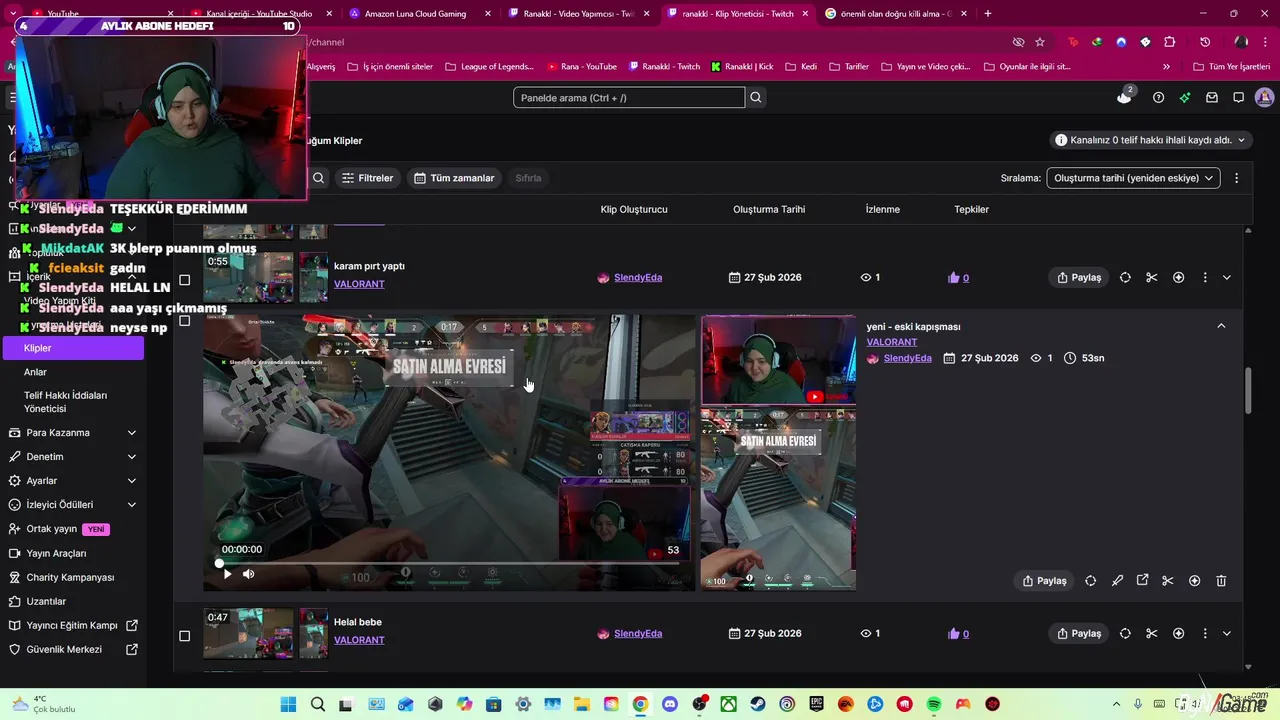Open the clip search magnifier icon
This screenshot has width=1280, height=720.
point(318,178)
